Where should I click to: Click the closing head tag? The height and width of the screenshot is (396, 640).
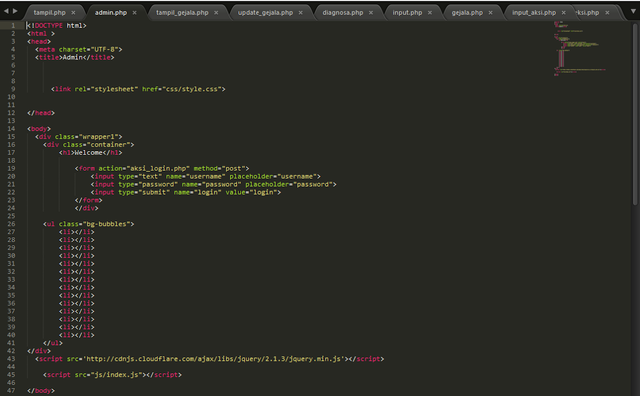pos(41,113)
